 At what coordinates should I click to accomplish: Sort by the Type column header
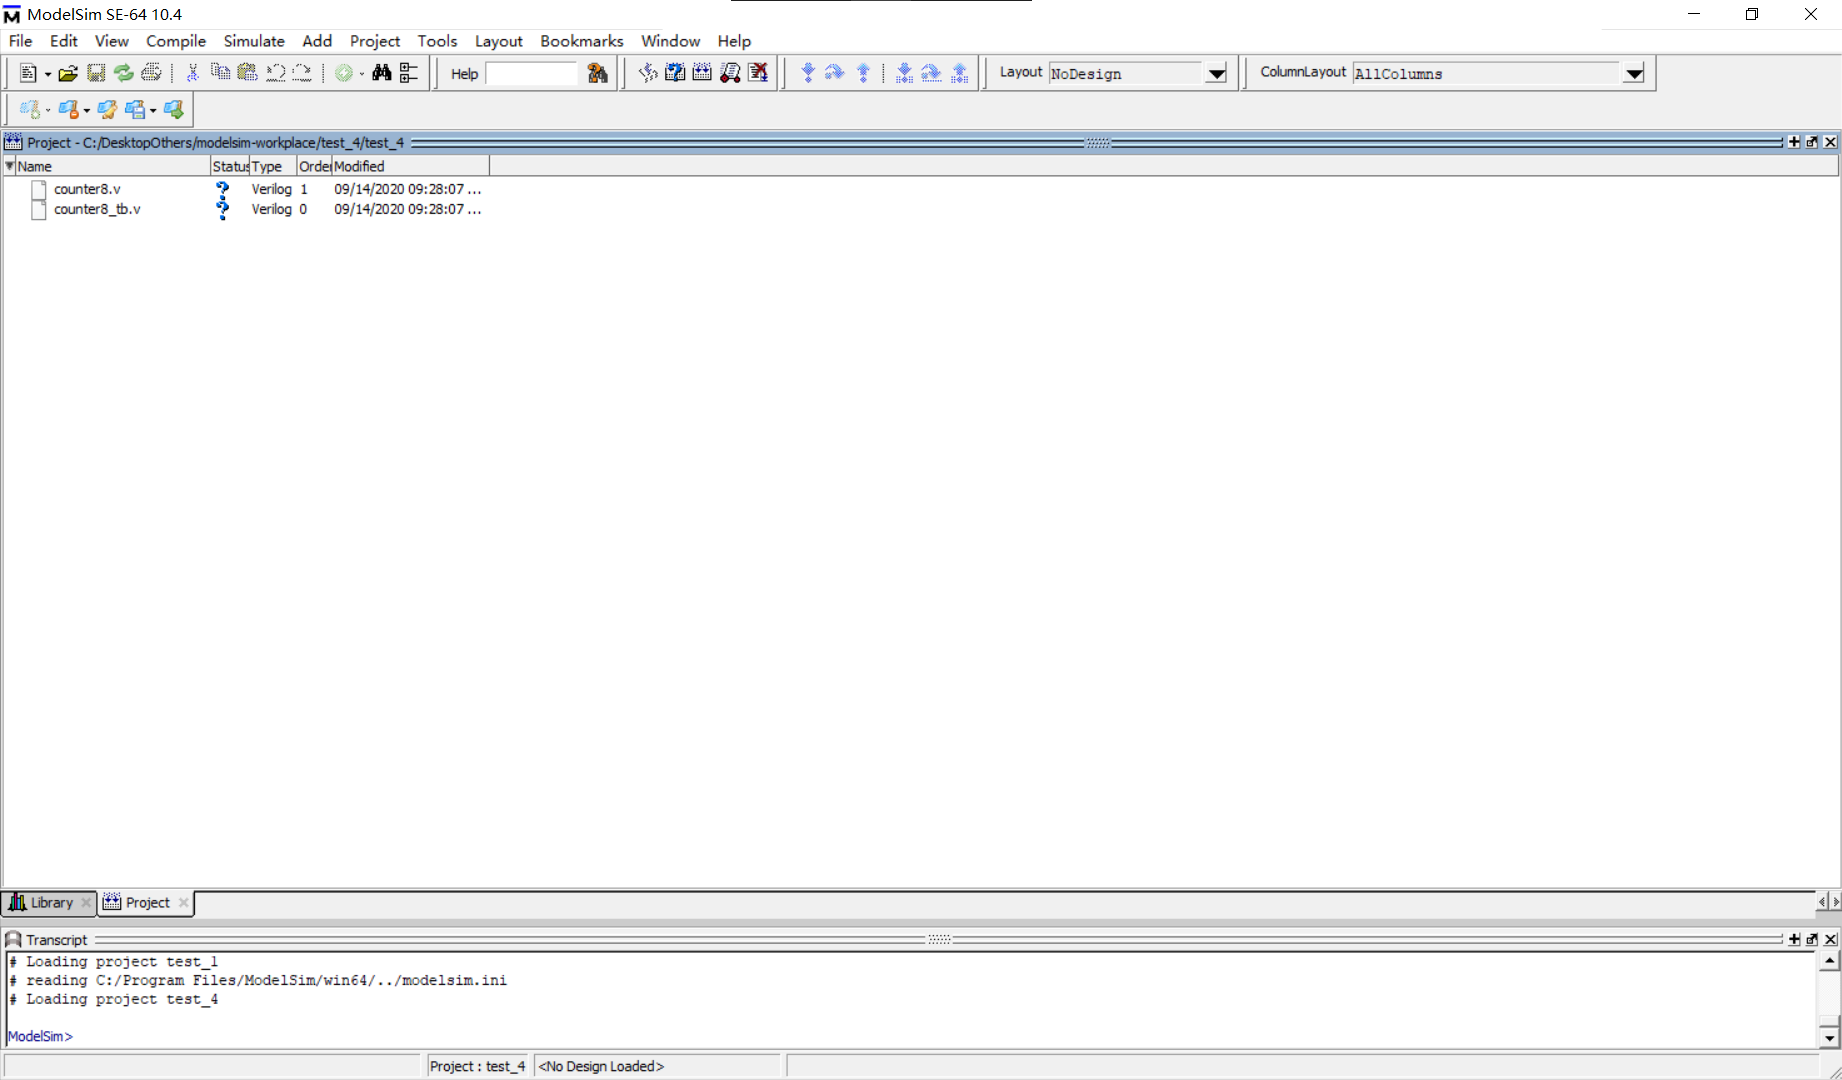(x=274, y=166)
